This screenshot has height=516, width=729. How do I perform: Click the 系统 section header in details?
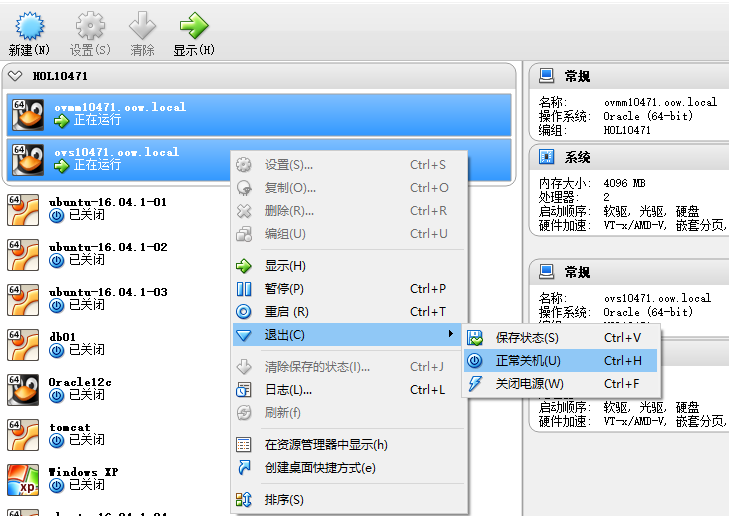tap(577, 157)
